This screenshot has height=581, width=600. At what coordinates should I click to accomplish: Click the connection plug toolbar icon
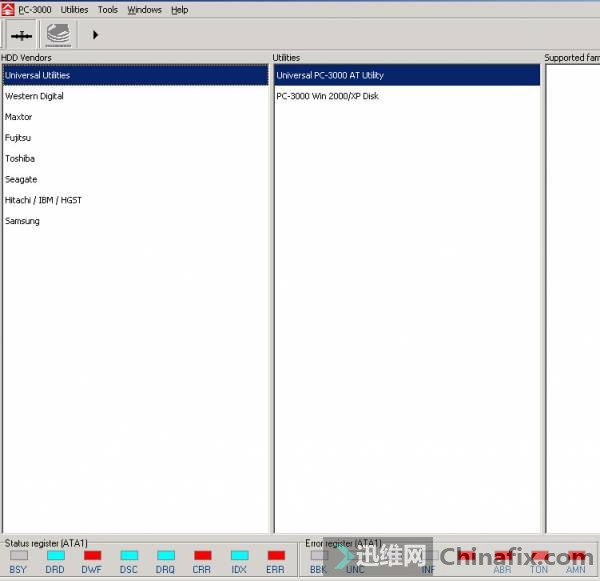(21, 36)
